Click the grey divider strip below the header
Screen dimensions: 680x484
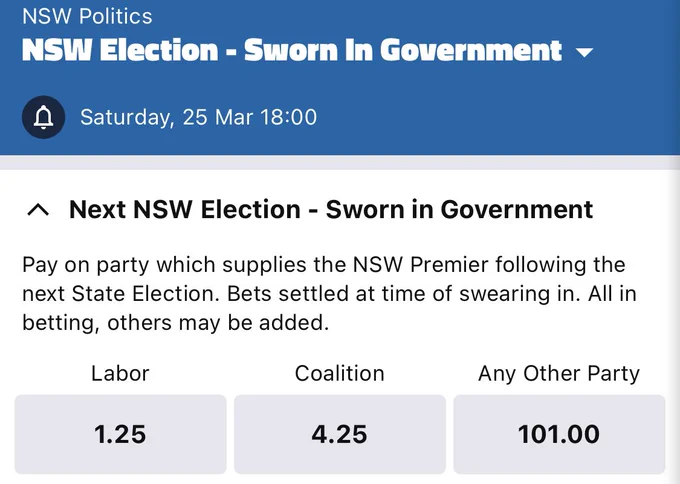tap(340, 162)
